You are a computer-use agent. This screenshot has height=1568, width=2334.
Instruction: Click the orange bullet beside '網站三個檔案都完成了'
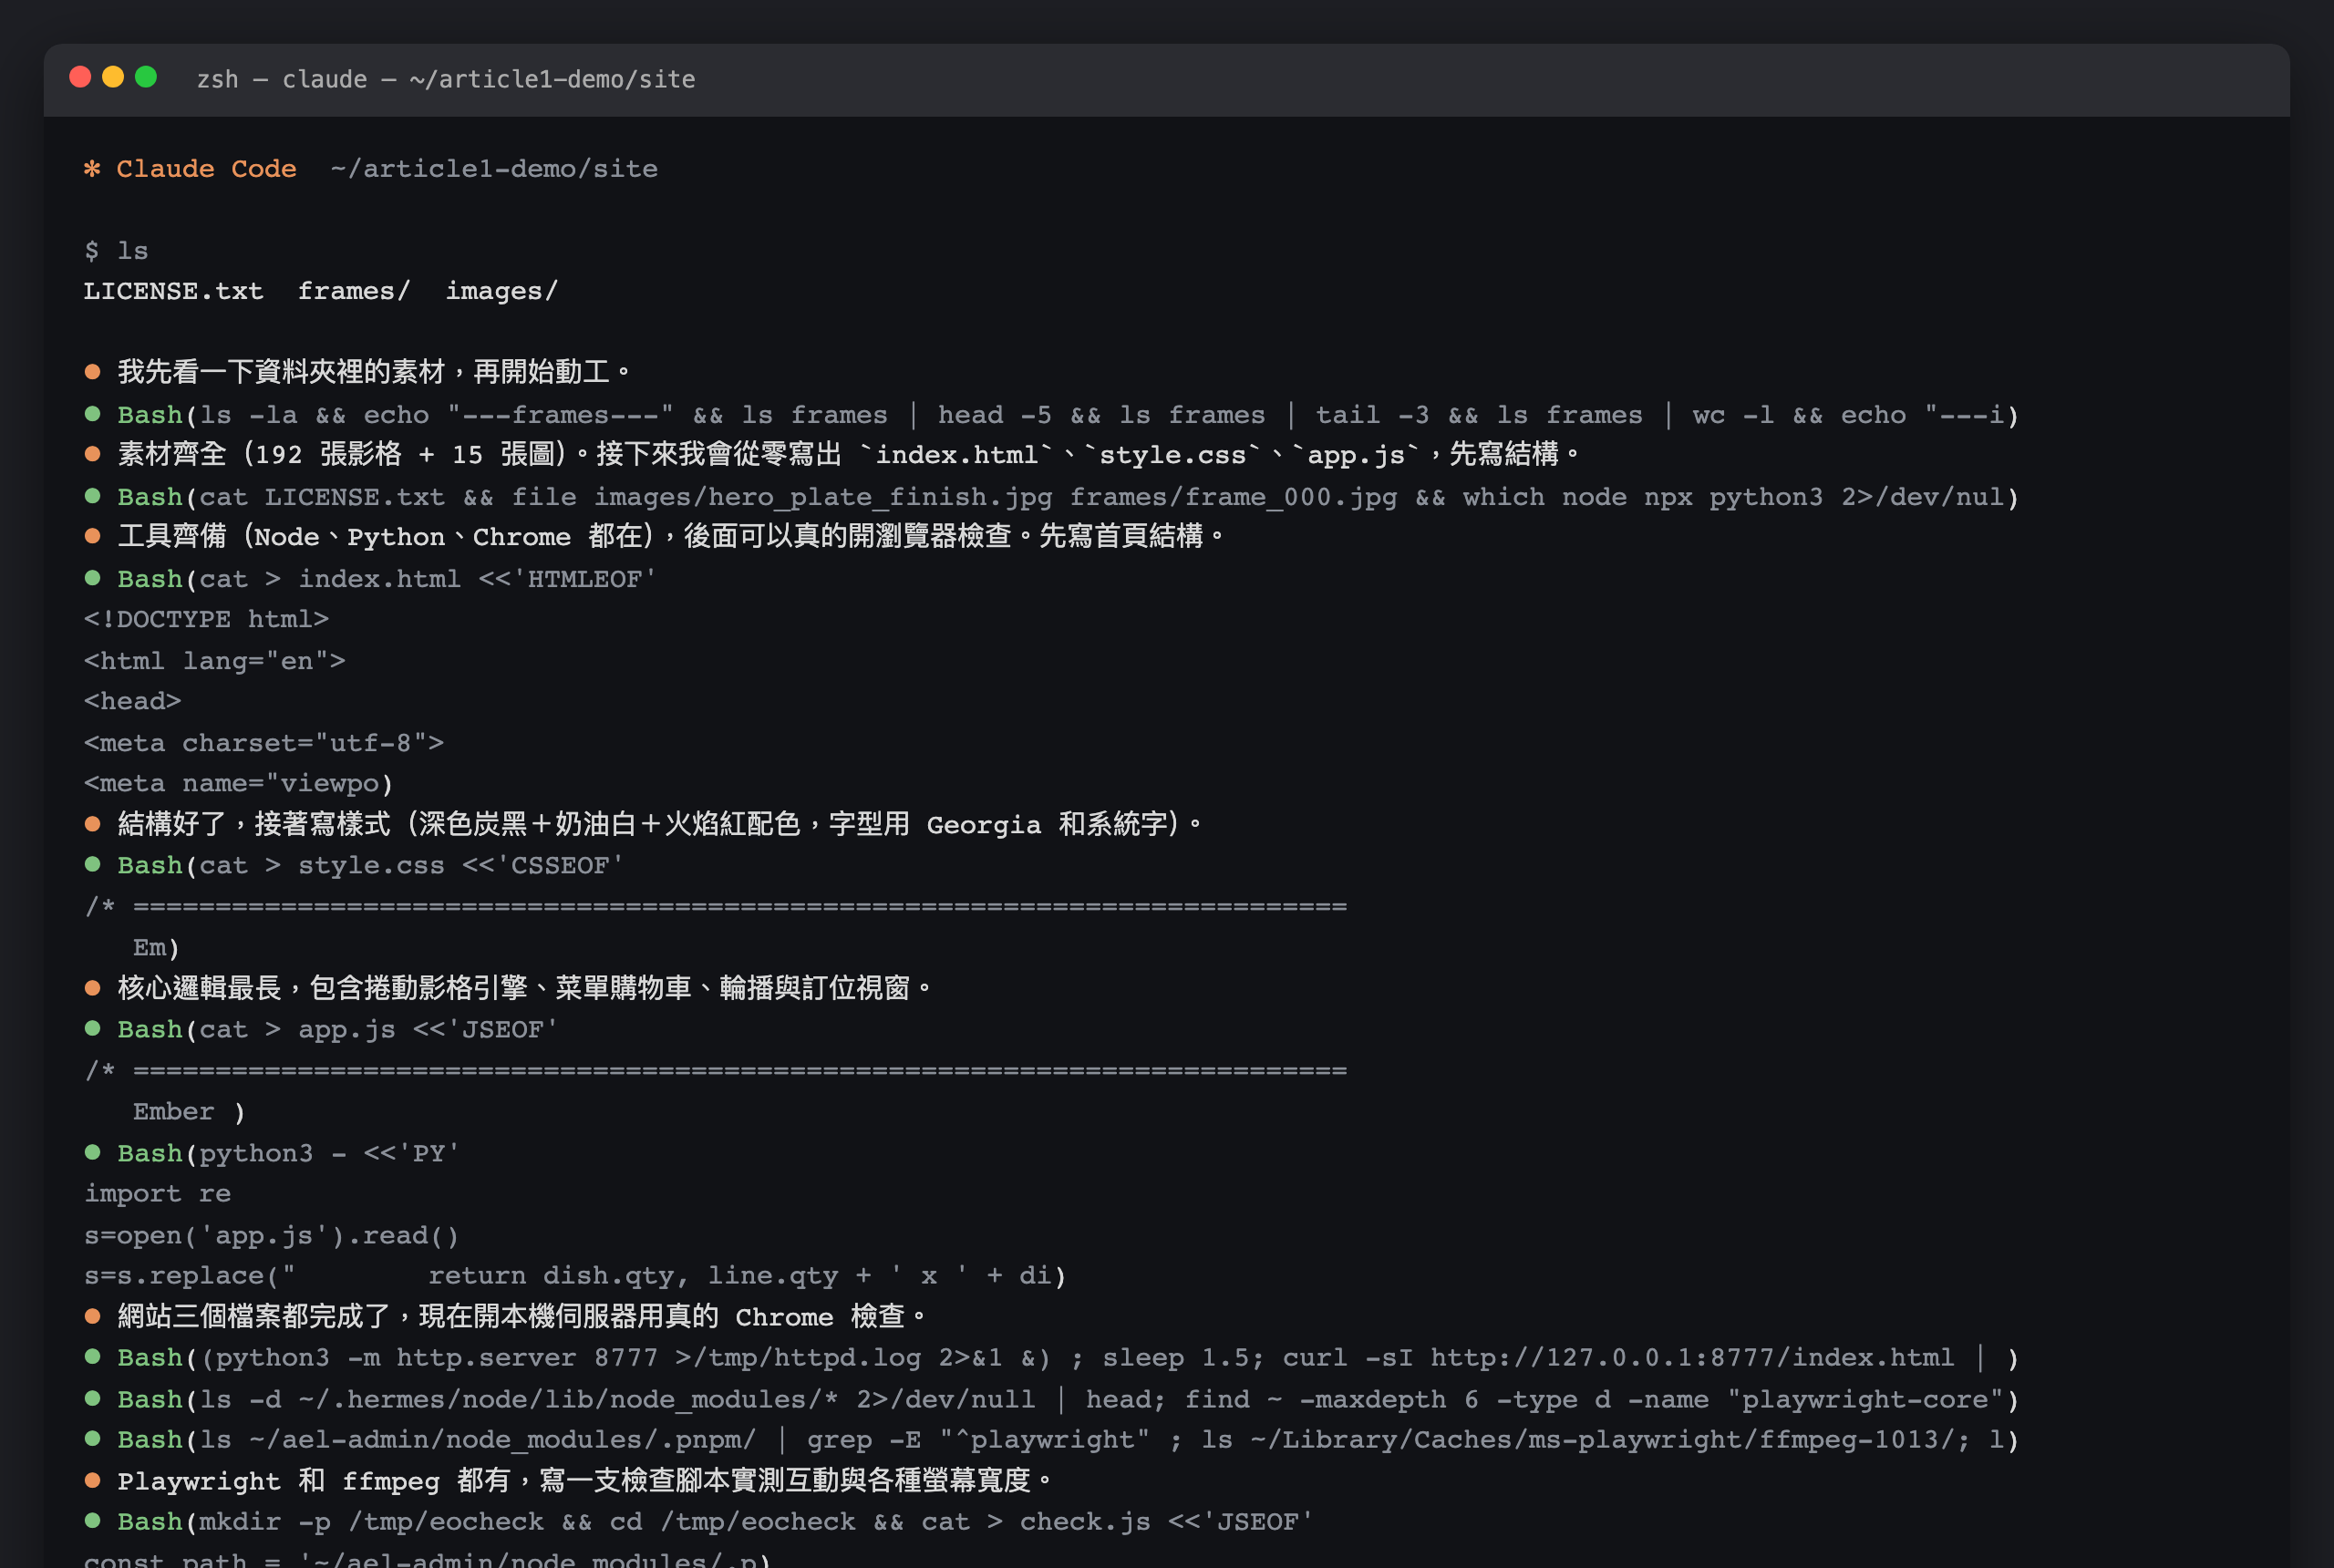coord(93,1316)
